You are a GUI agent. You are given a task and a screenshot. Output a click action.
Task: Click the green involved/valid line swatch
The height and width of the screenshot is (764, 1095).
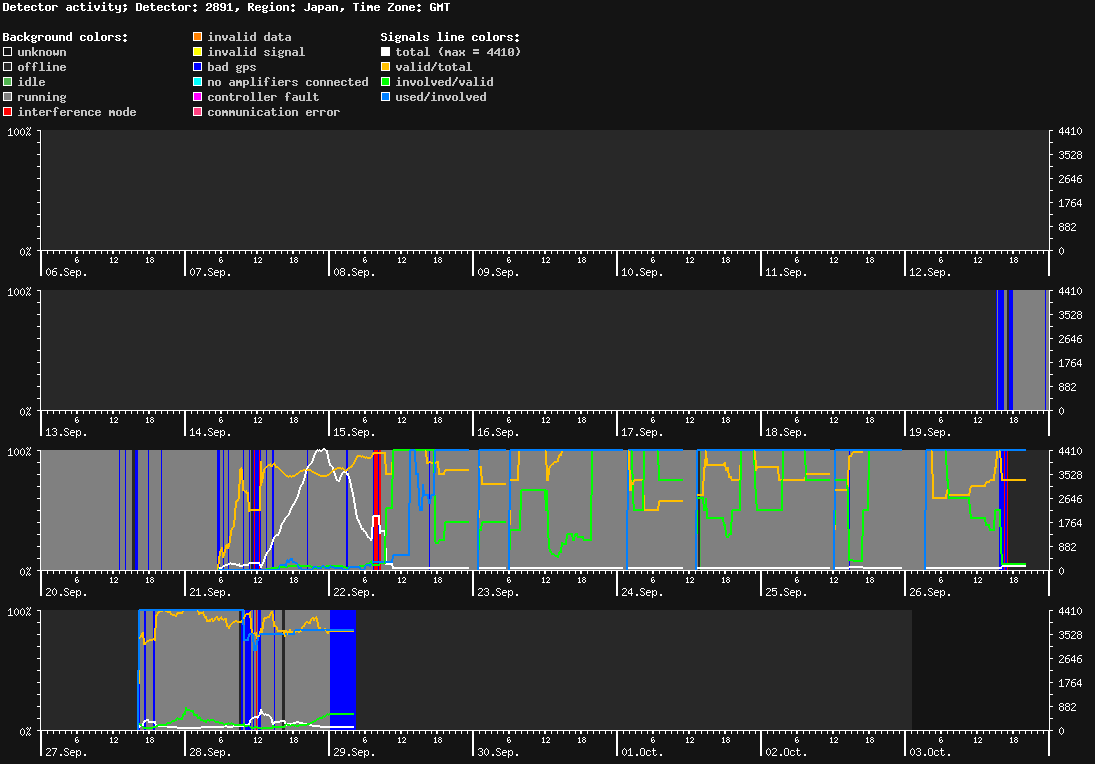tap(386, 82)
